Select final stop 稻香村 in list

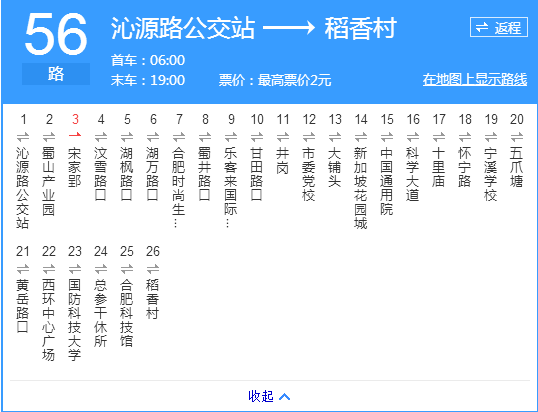[x=153, y=299]
